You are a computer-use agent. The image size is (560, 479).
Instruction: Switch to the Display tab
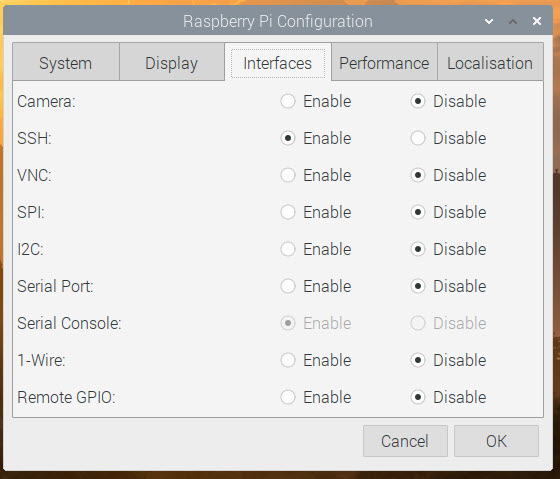pyautogui.click(x=172, y=62)
